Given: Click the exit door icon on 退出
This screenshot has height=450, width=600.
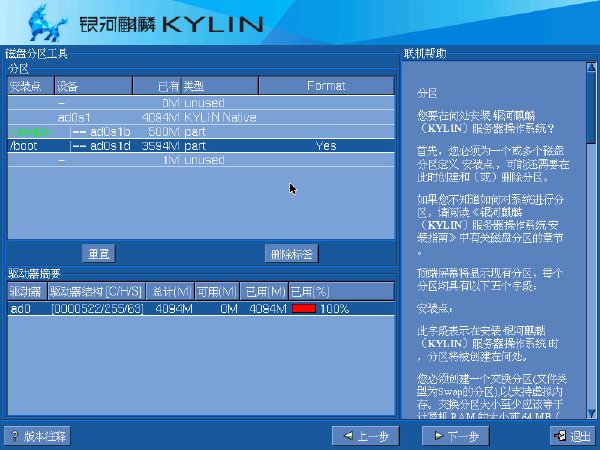Looking at the screenshot, I should point(560,436).
